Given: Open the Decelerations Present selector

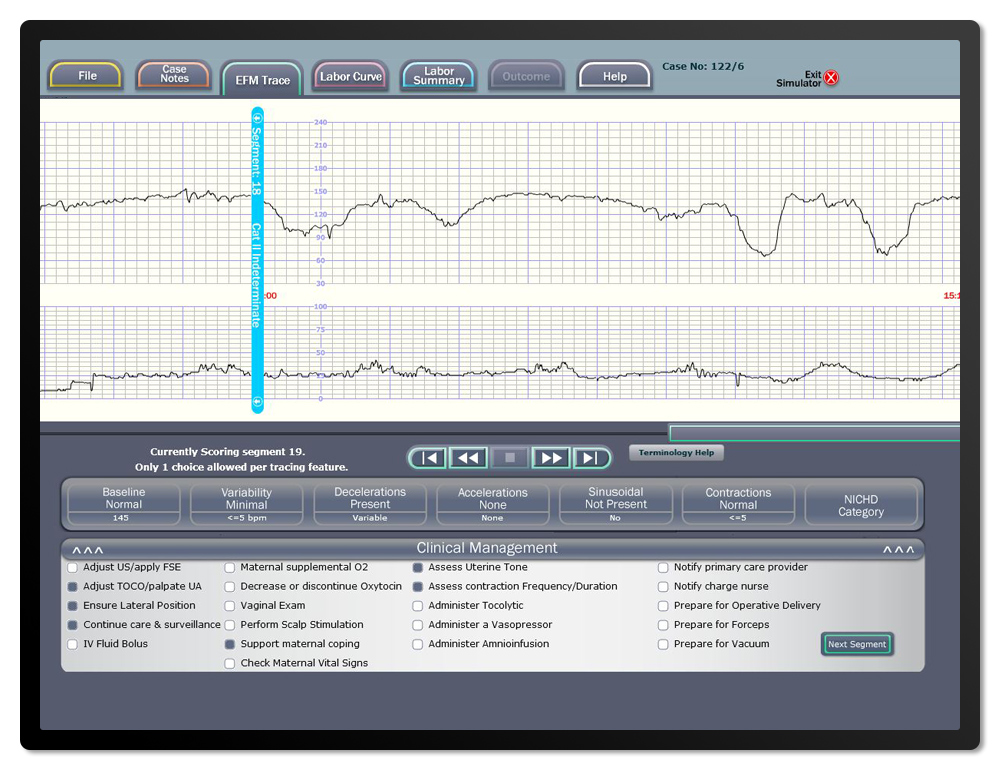Looking at the screenshot, I should click(370, 504).
